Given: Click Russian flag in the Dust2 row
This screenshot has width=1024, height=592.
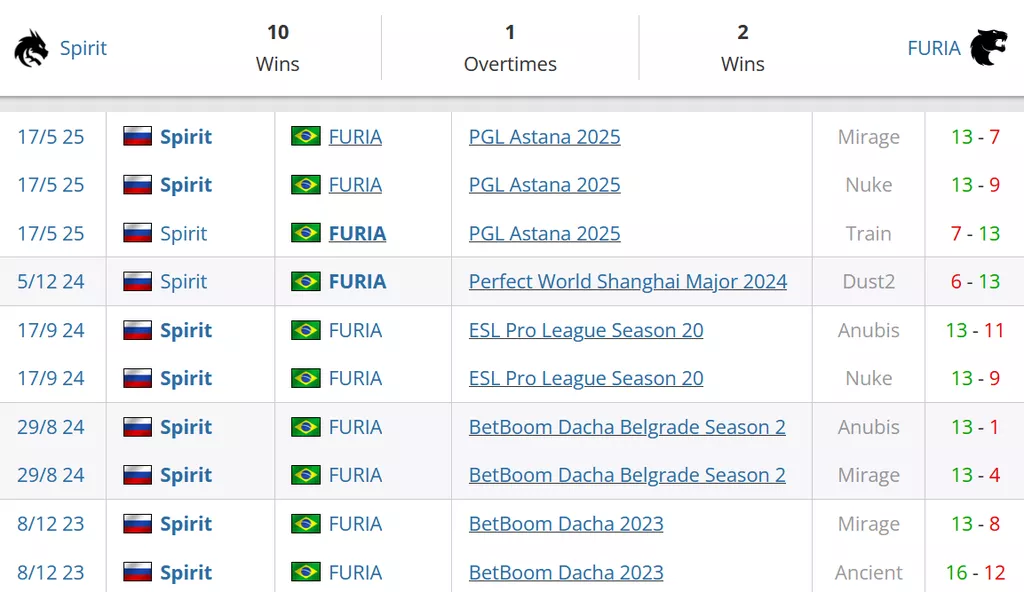Looking at the screenshot, I should tap(137, 282).
